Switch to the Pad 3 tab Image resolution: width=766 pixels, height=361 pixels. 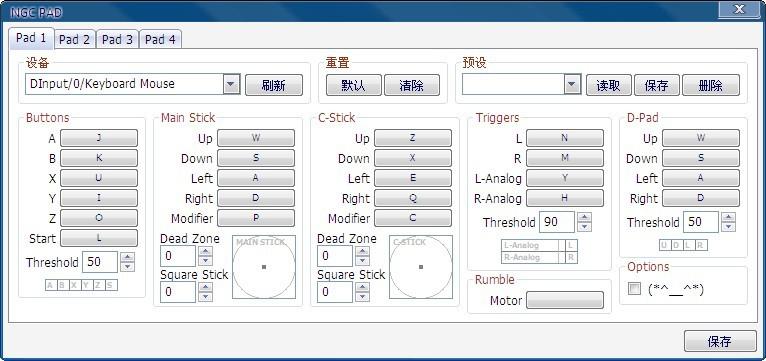117,40
